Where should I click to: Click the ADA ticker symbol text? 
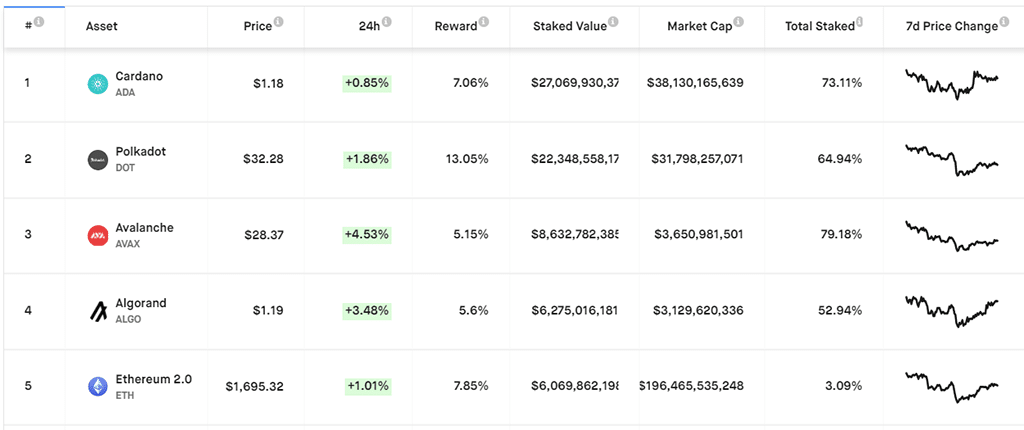(x=125, y=93)
